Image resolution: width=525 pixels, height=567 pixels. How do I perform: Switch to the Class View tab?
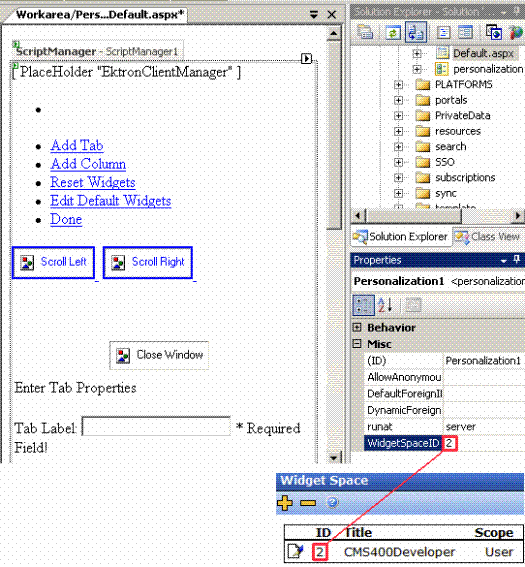pos(488,236)
